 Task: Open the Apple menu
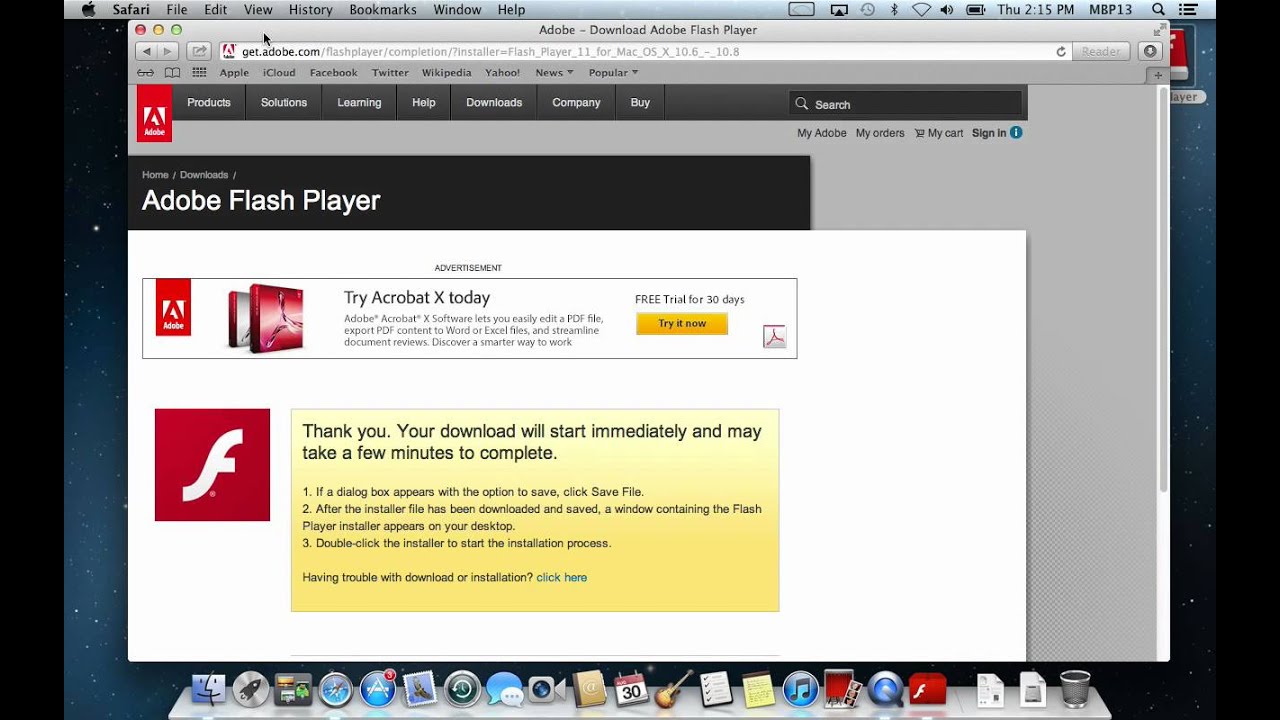point(88,9)
